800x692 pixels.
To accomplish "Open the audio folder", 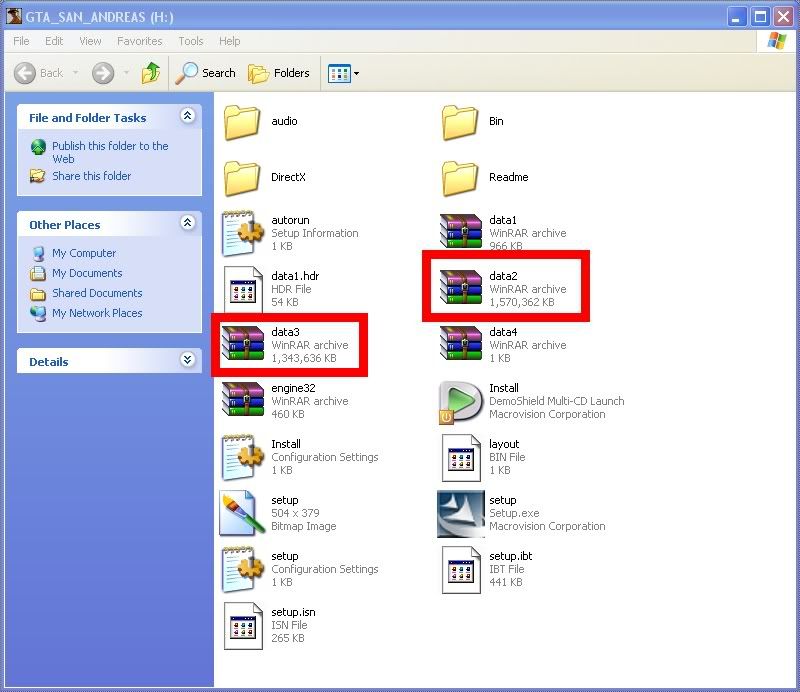I will coord(261,121).
